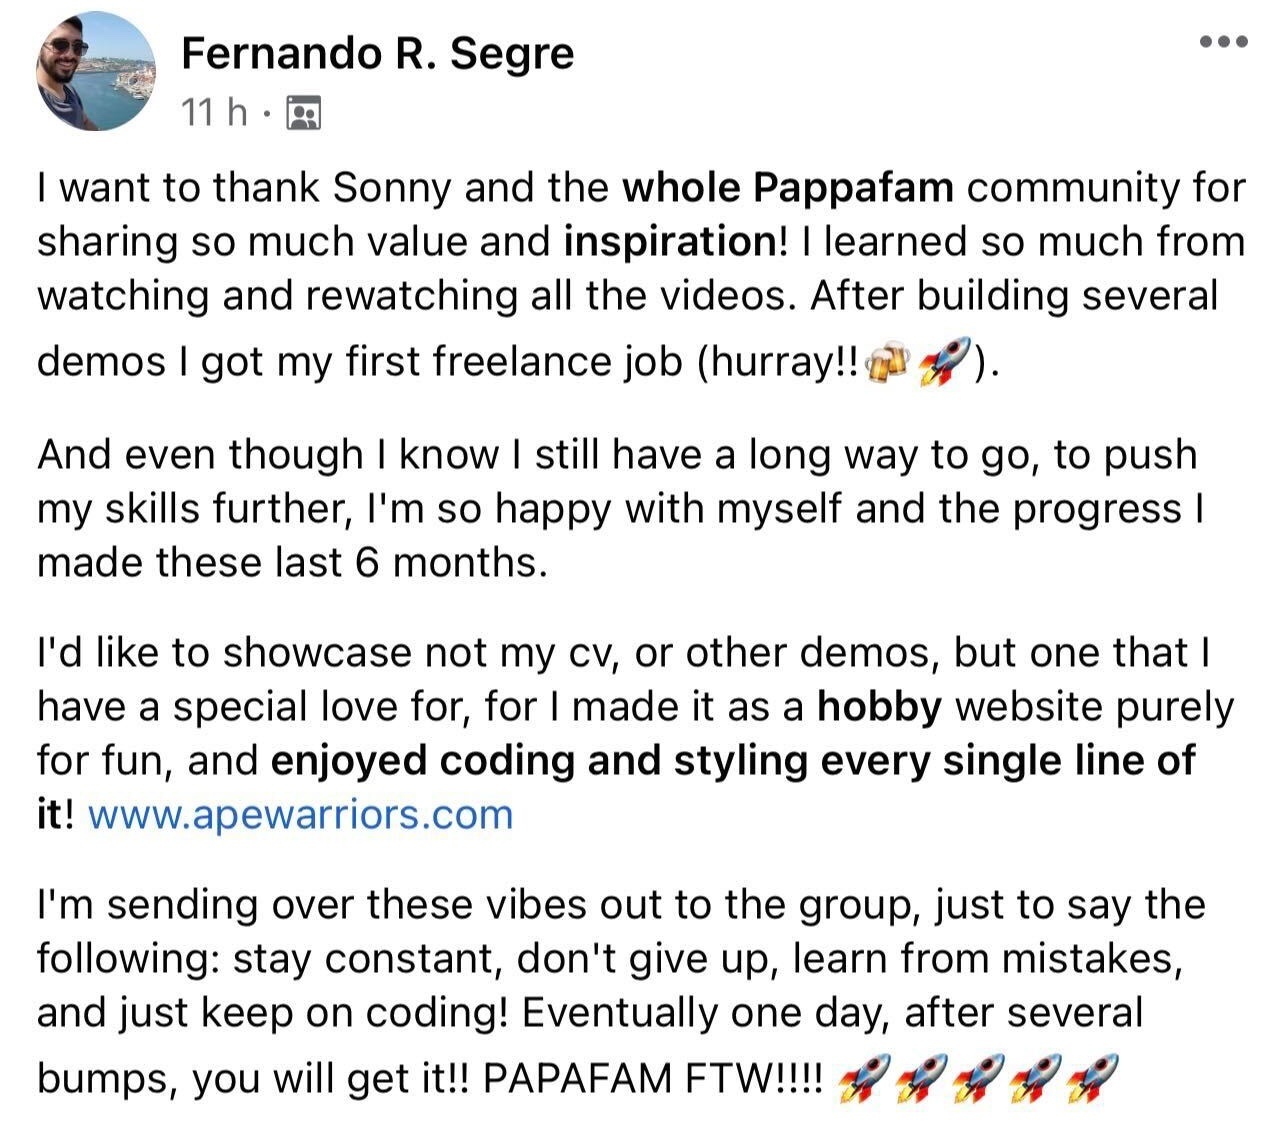
Task: Open Fernando R. Segre's profile name link
Action: 377,53
